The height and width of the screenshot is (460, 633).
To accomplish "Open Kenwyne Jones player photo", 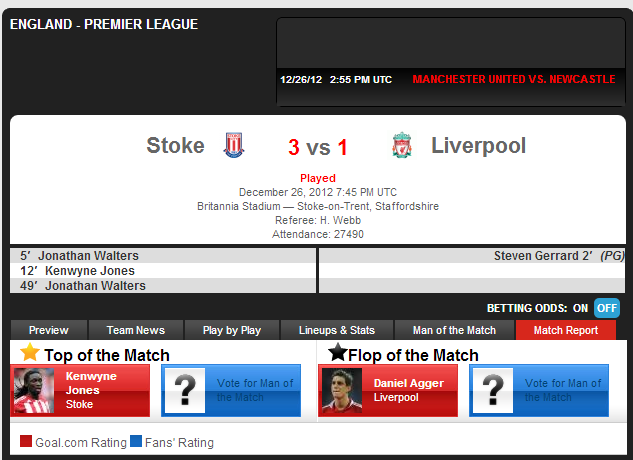I will (34, 390).
